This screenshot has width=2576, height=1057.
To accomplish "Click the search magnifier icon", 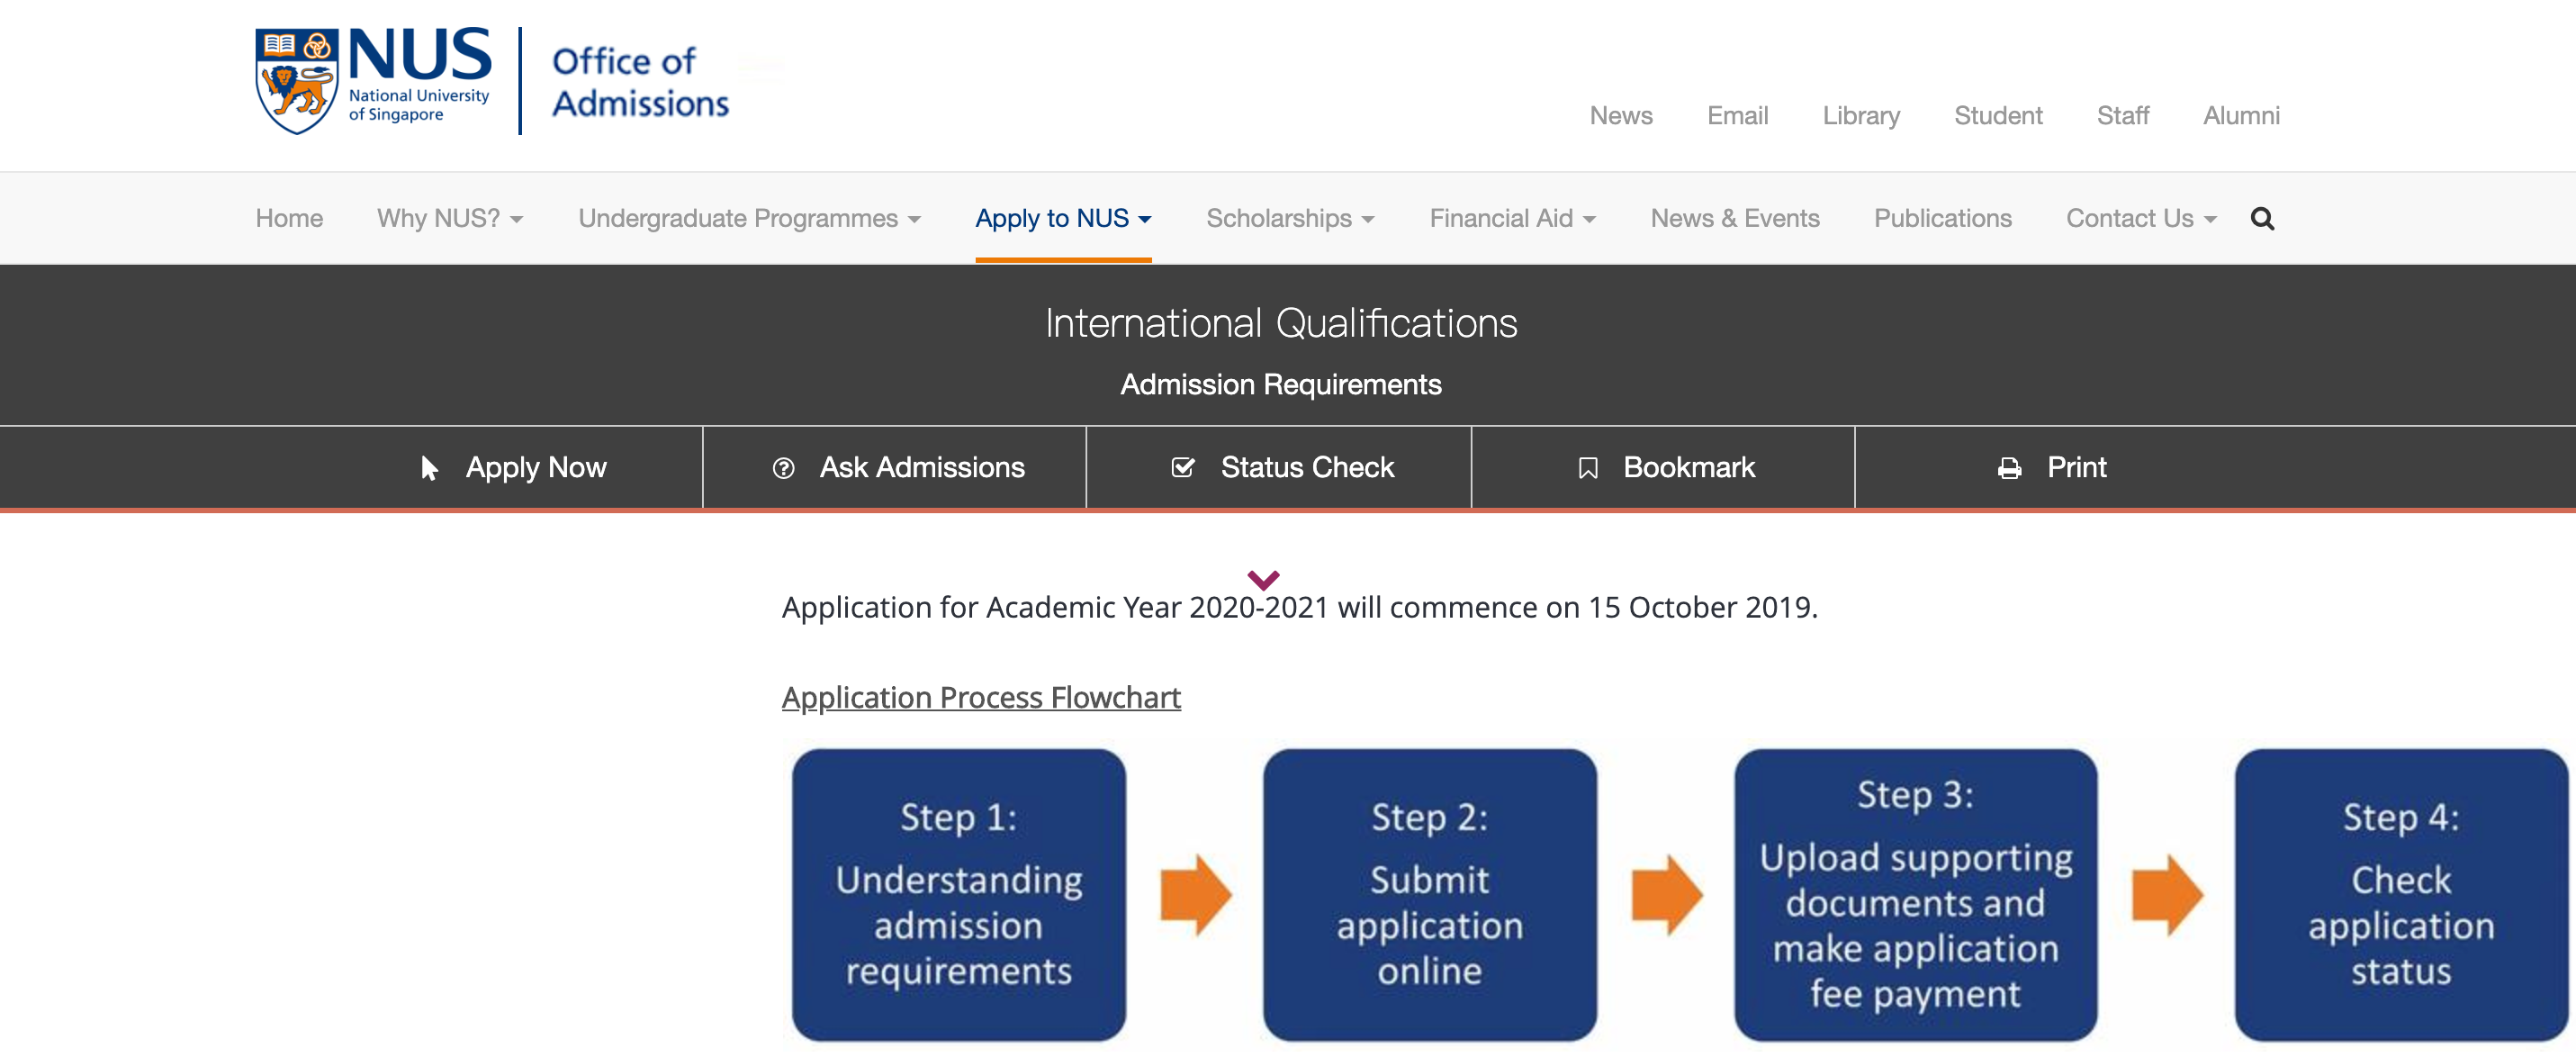I will 2263,218.
